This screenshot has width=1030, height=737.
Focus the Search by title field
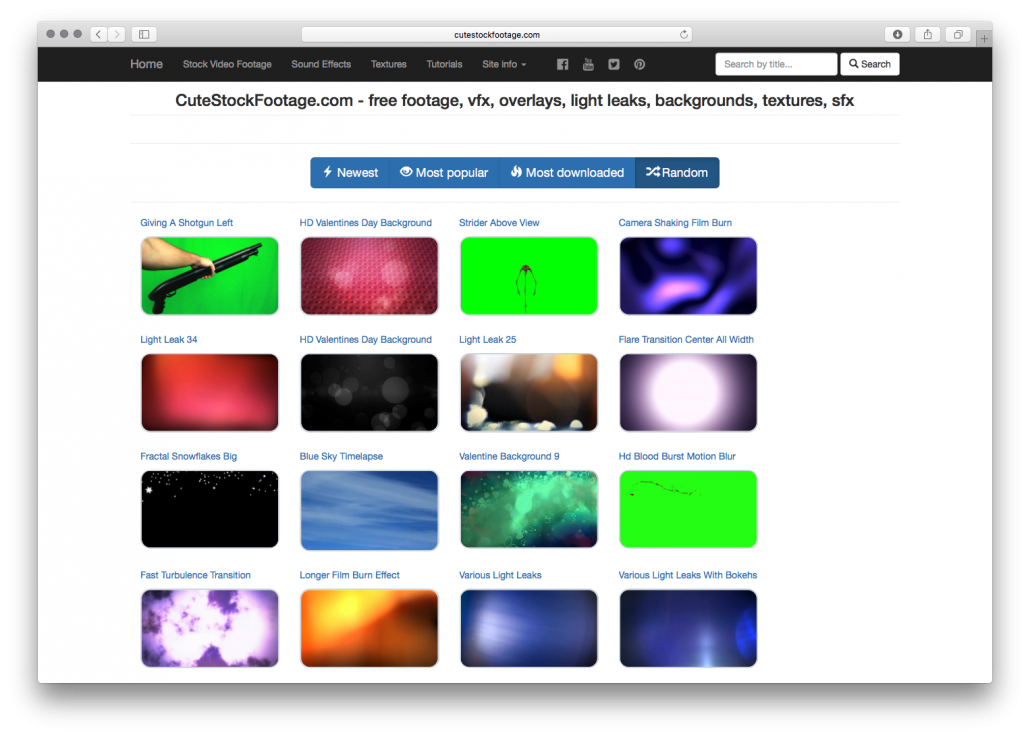point(776,64)
